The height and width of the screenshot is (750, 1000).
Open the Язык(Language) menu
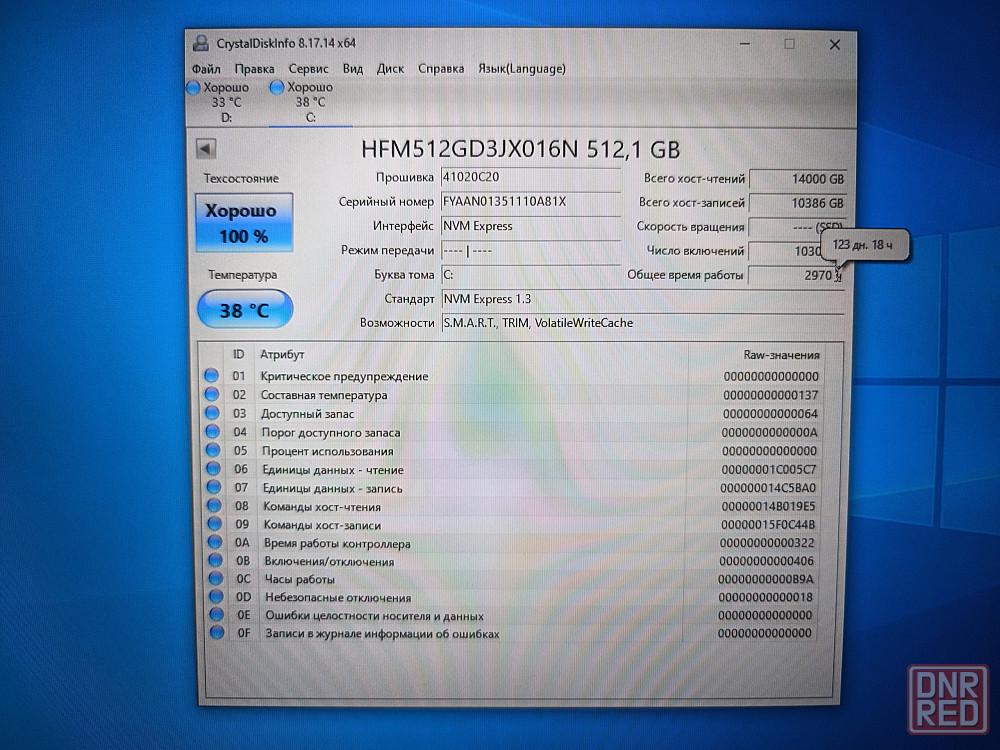click(522, 69)
